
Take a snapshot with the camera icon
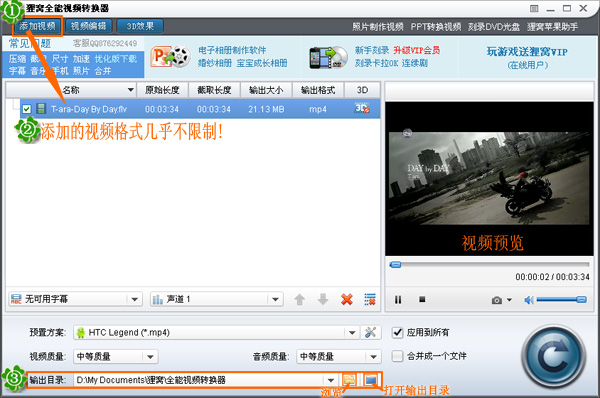(497, 300)
